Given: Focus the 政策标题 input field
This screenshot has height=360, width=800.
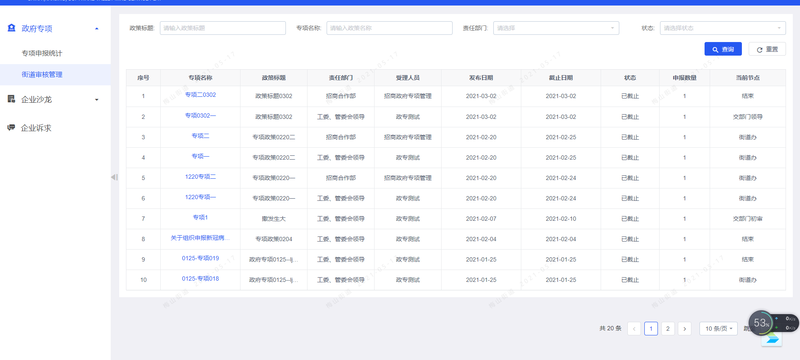Looking at the screenshot, I should (x=223, y=28).
